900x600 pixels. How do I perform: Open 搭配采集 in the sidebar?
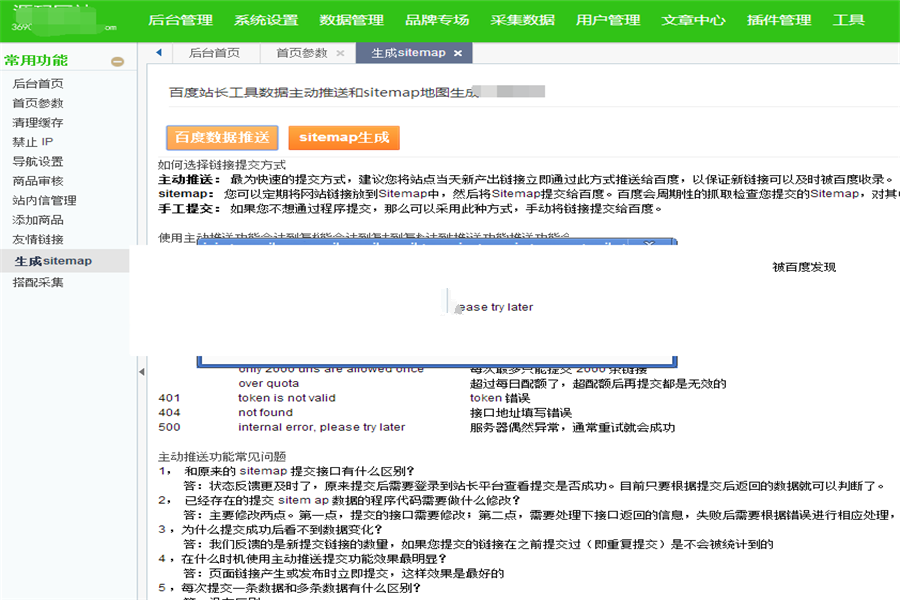click(x=38, y=282)
